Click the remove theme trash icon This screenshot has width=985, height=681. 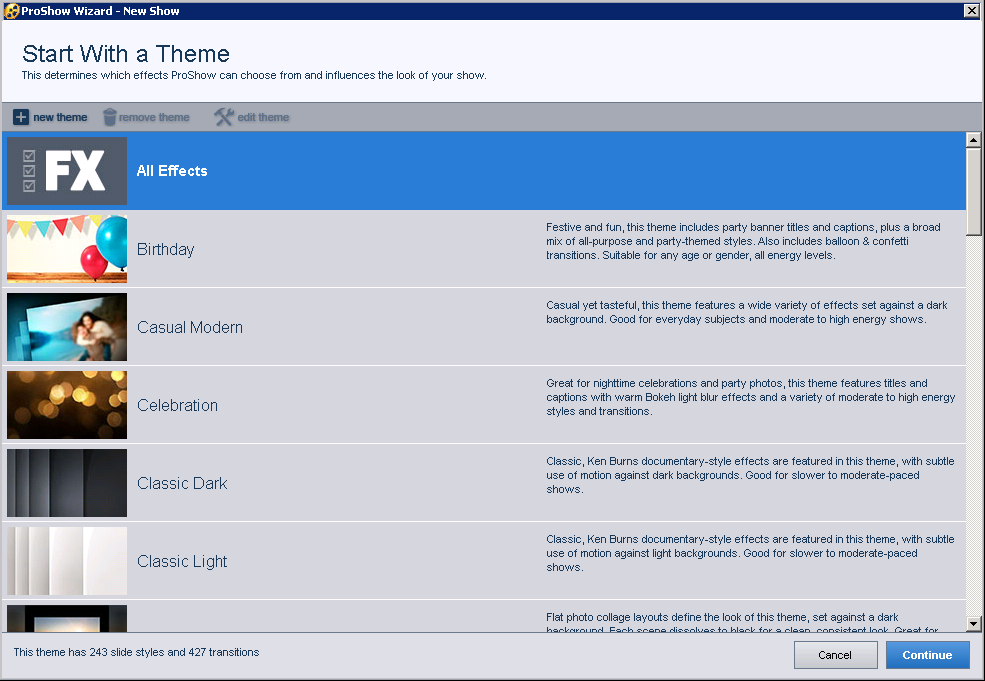[109, 117]
